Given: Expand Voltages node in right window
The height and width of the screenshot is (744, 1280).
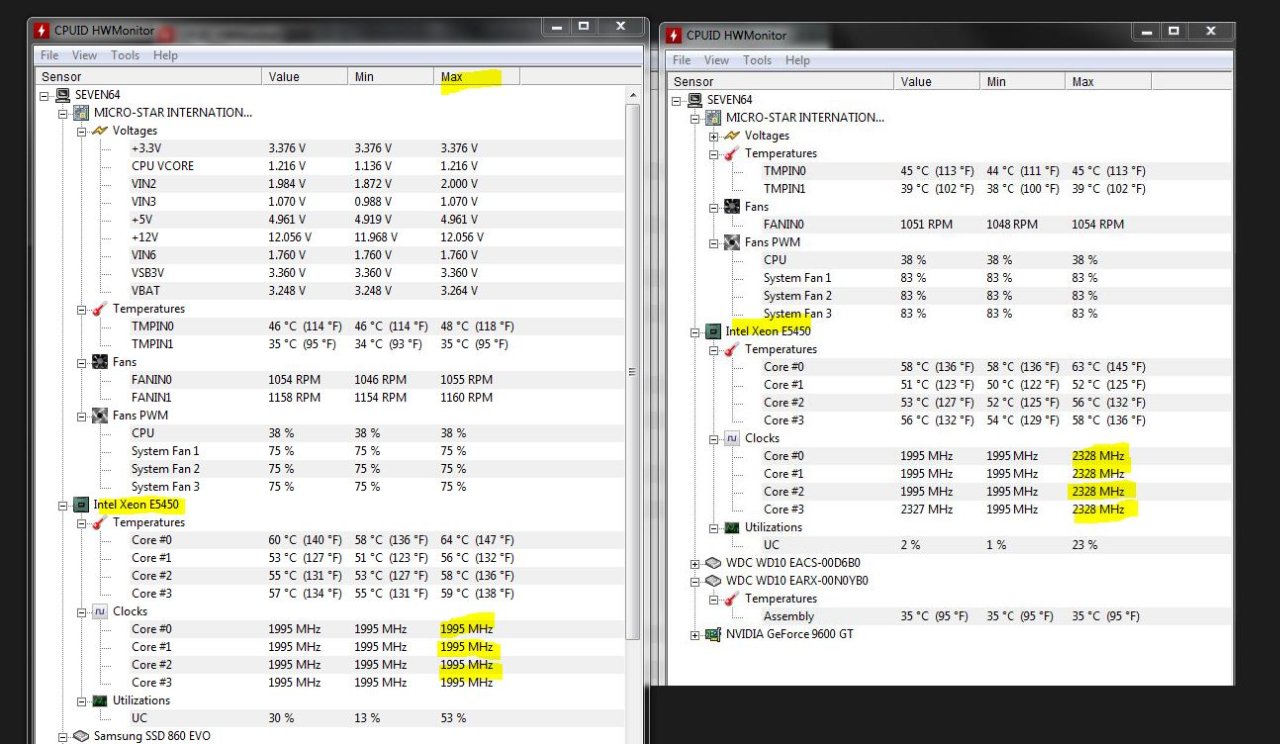Looking at the screenshot, I should pyautogui.click(x=714, y=136).
